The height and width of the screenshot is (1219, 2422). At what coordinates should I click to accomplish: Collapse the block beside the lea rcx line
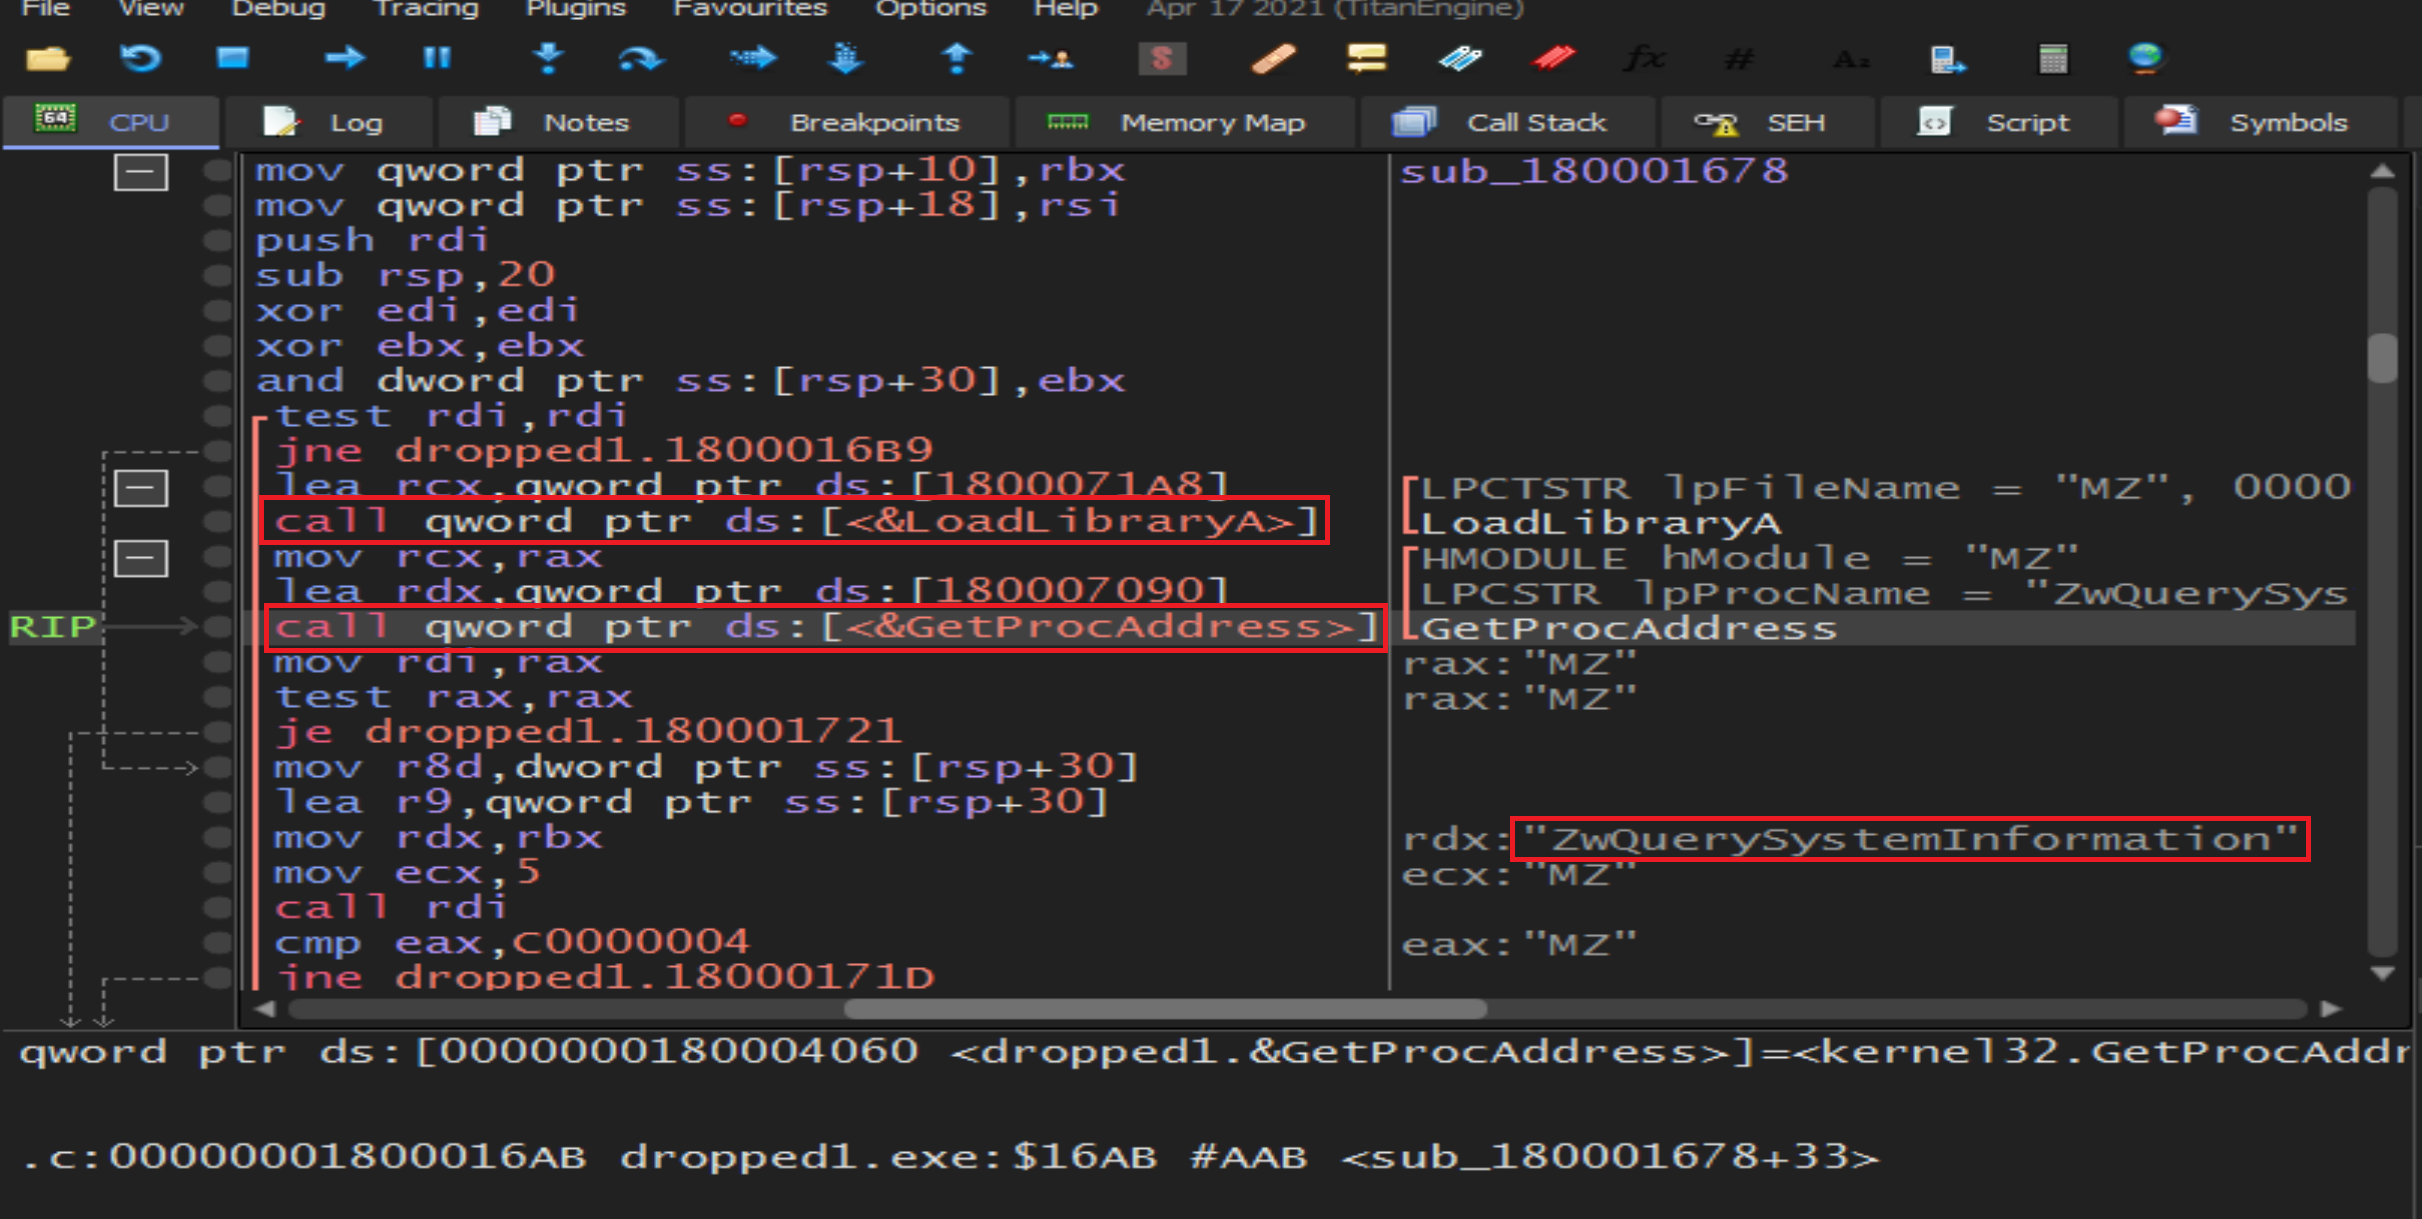(140, 489)
